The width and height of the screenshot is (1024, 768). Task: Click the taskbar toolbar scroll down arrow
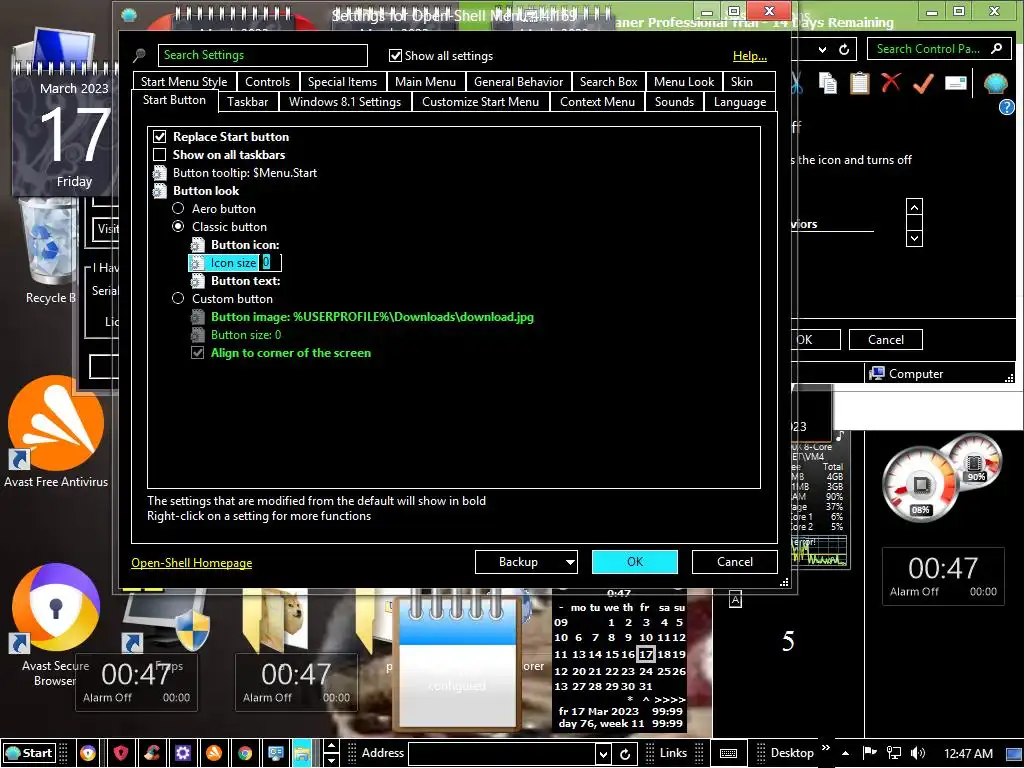(331, 760)
